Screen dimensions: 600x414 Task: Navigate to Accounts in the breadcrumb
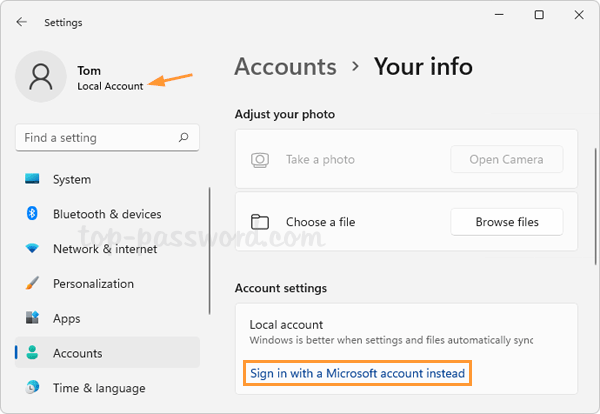(x=285, y=67)
